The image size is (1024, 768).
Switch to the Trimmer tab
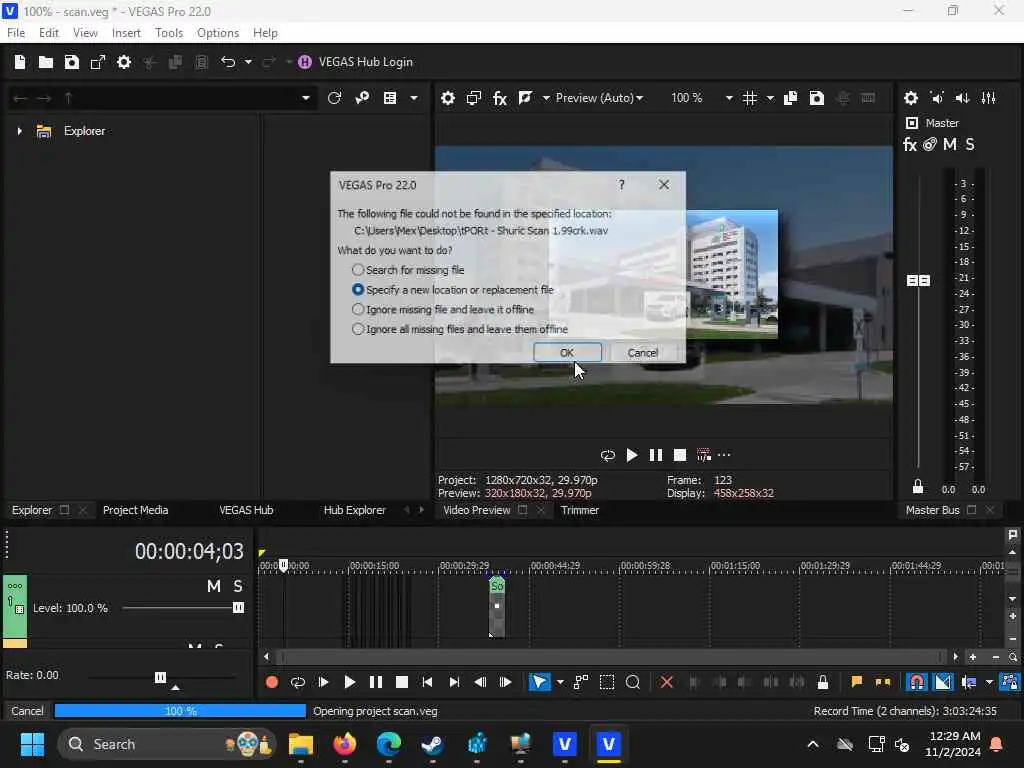pos(579,510)
